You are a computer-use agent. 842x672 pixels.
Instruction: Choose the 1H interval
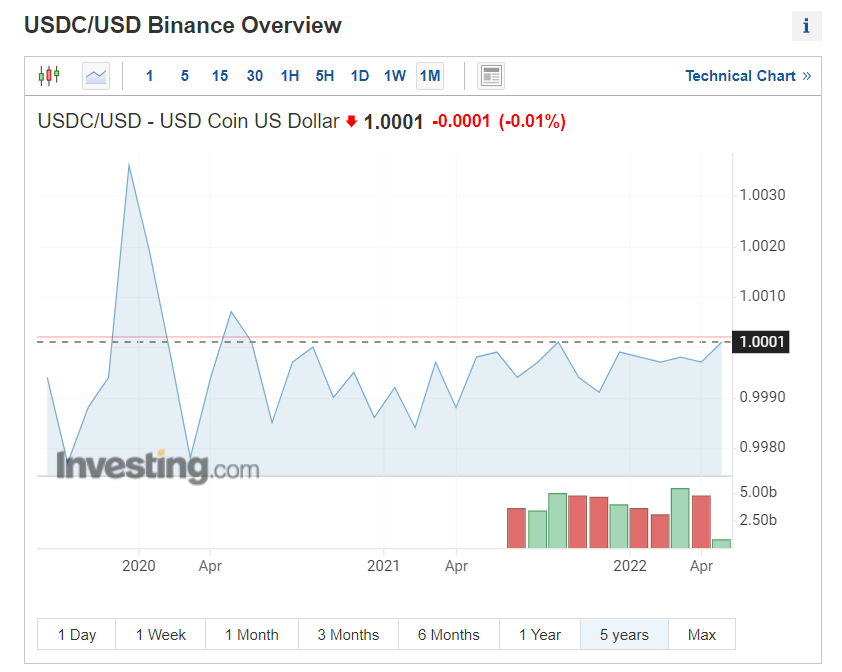coord(290,76)
